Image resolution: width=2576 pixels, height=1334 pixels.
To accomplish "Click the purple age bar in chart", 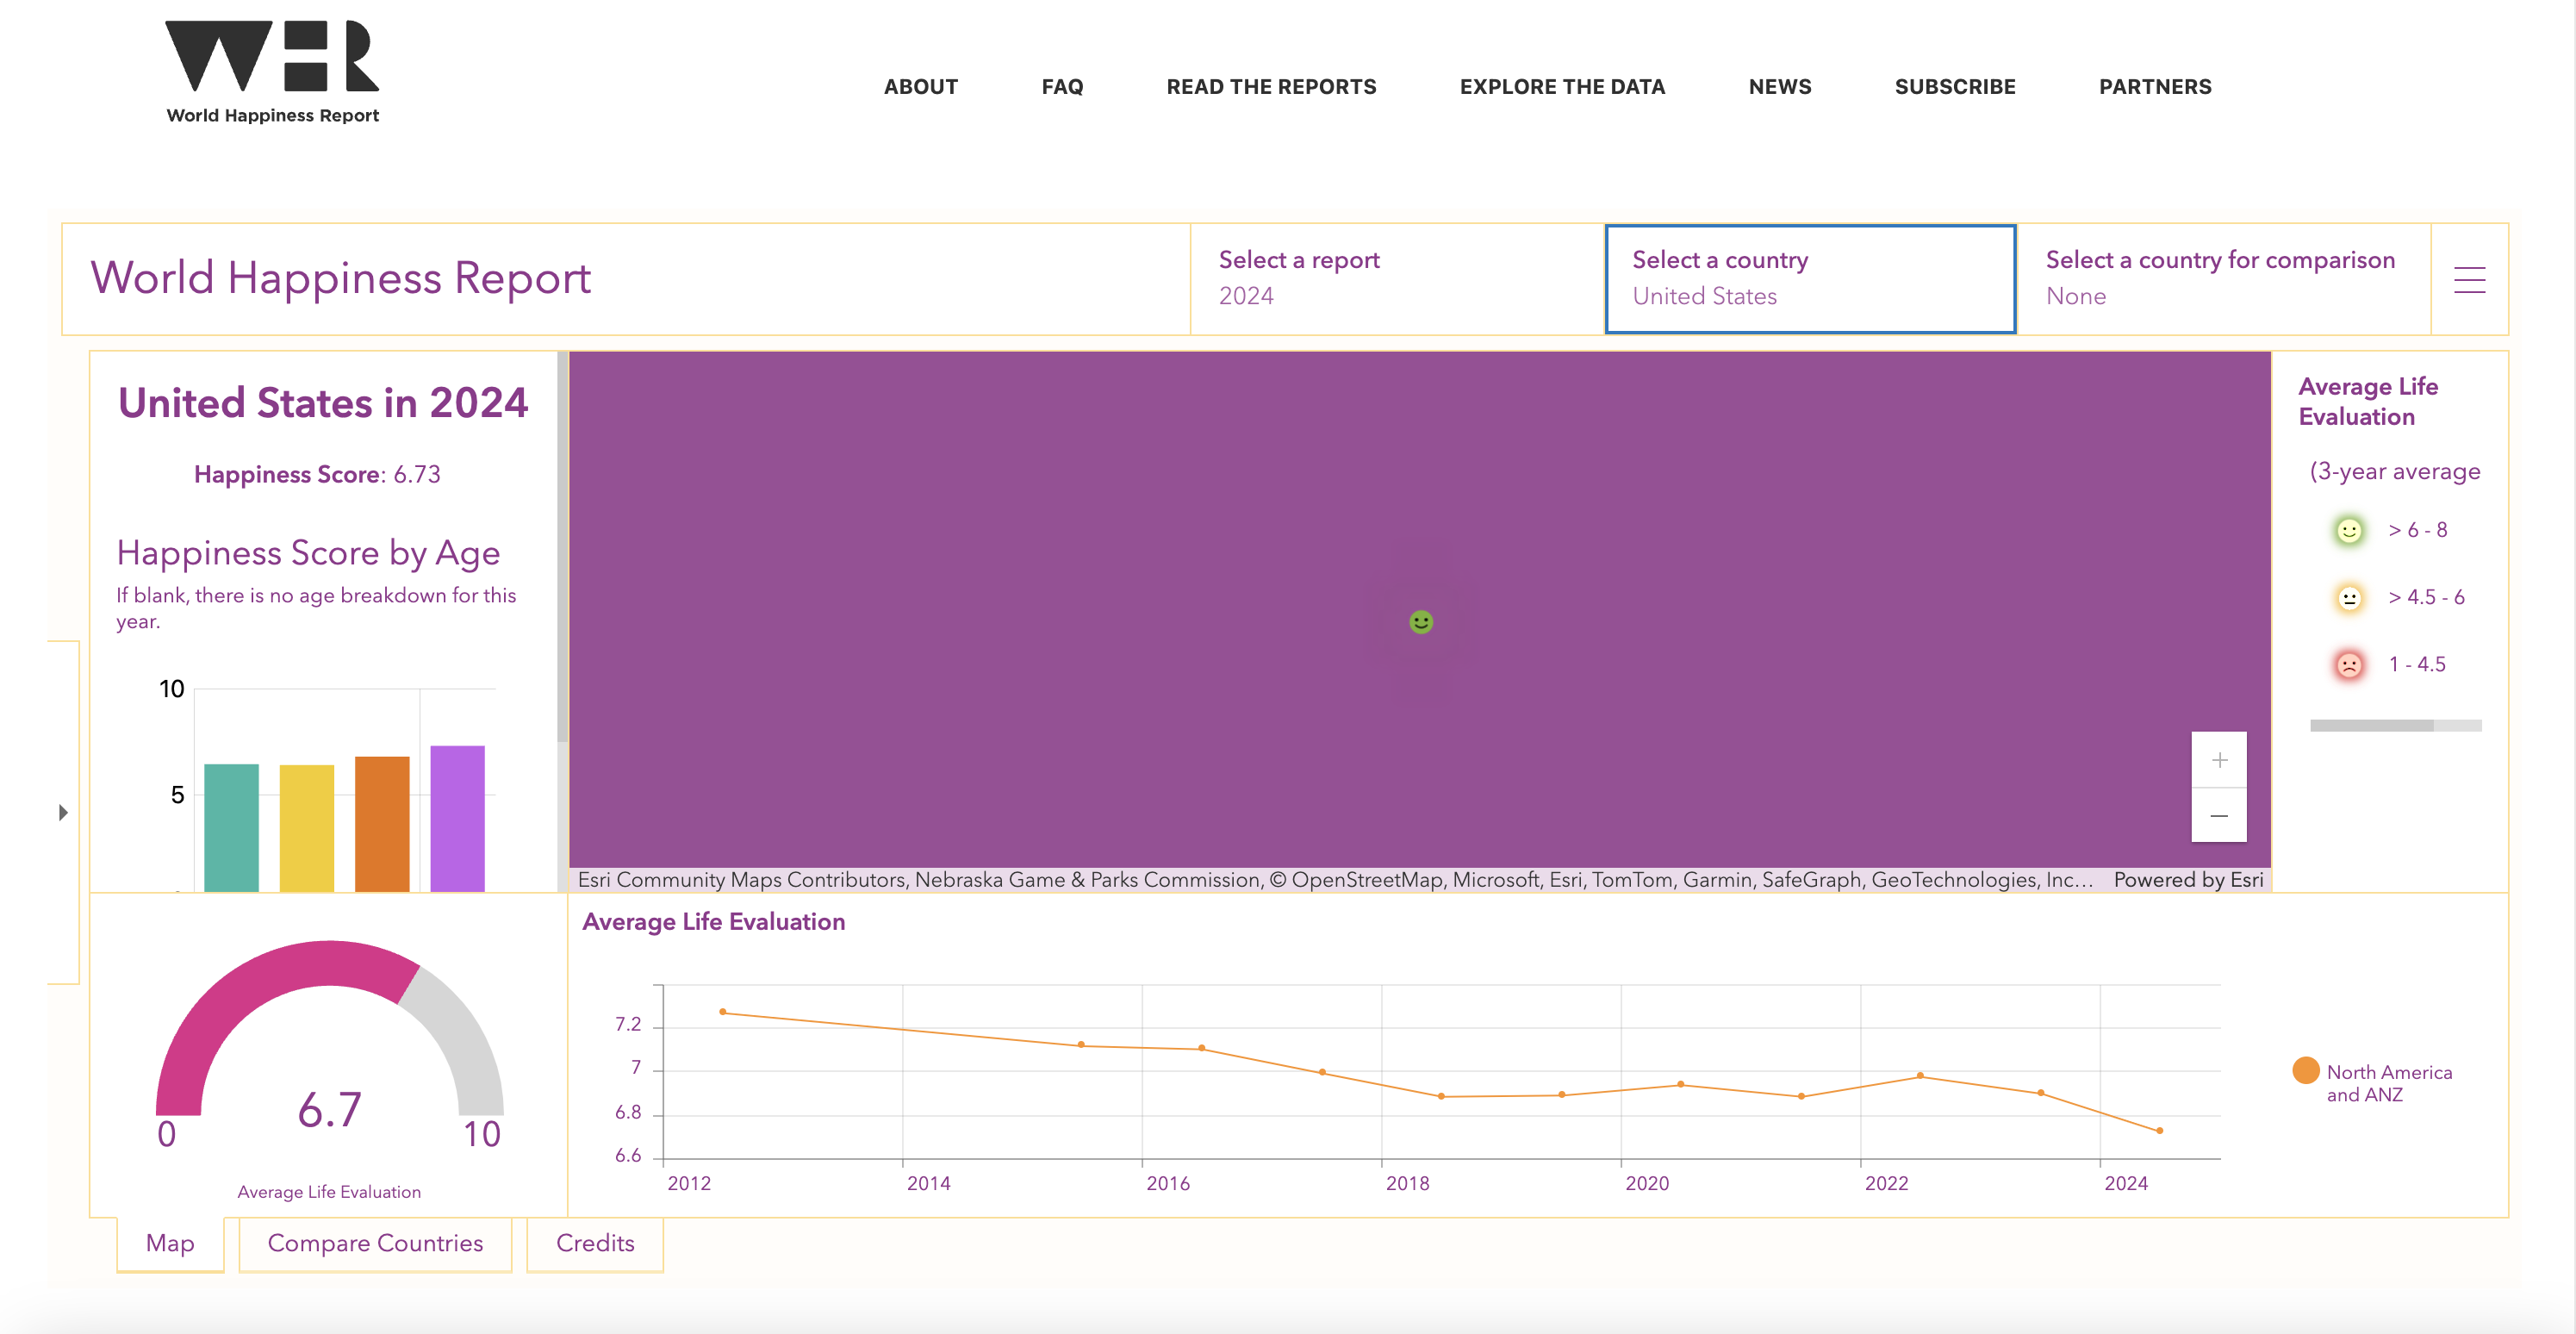I will [x=457, y=817].
